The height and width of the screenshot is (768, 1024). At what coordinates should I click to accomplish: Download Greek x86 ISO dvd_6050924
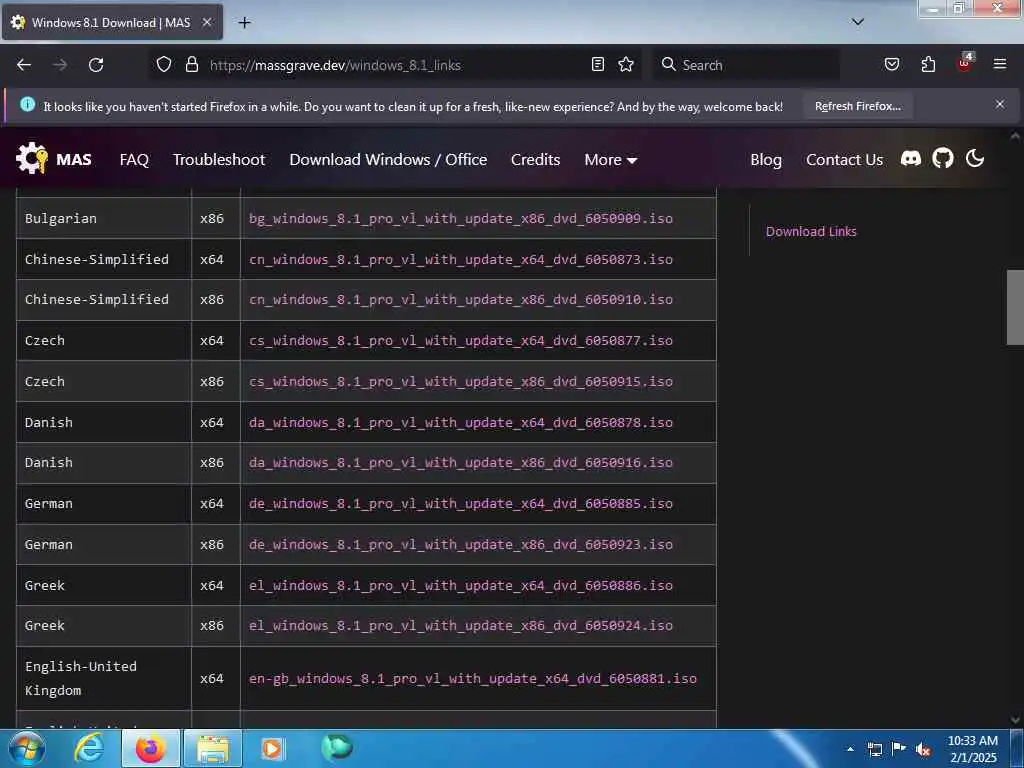[460, 626]
